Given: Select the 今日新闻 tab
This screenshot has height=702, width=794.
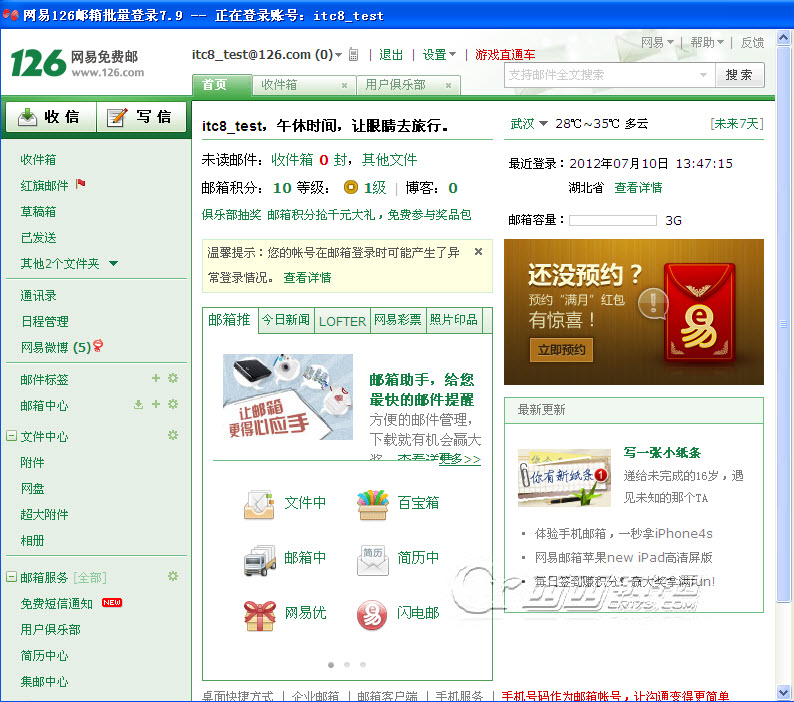Looking at the screenshot, I should 286,320.
